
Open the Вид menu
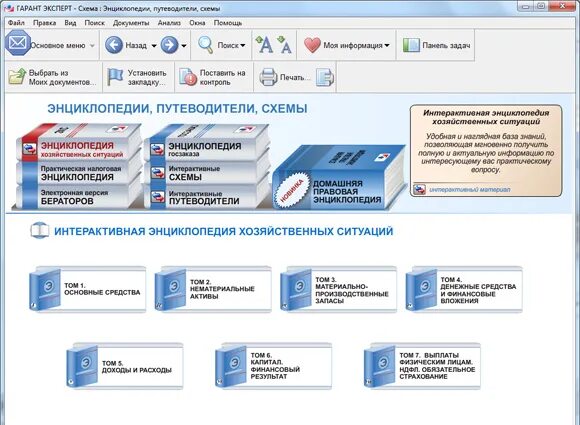coord(70,23)
